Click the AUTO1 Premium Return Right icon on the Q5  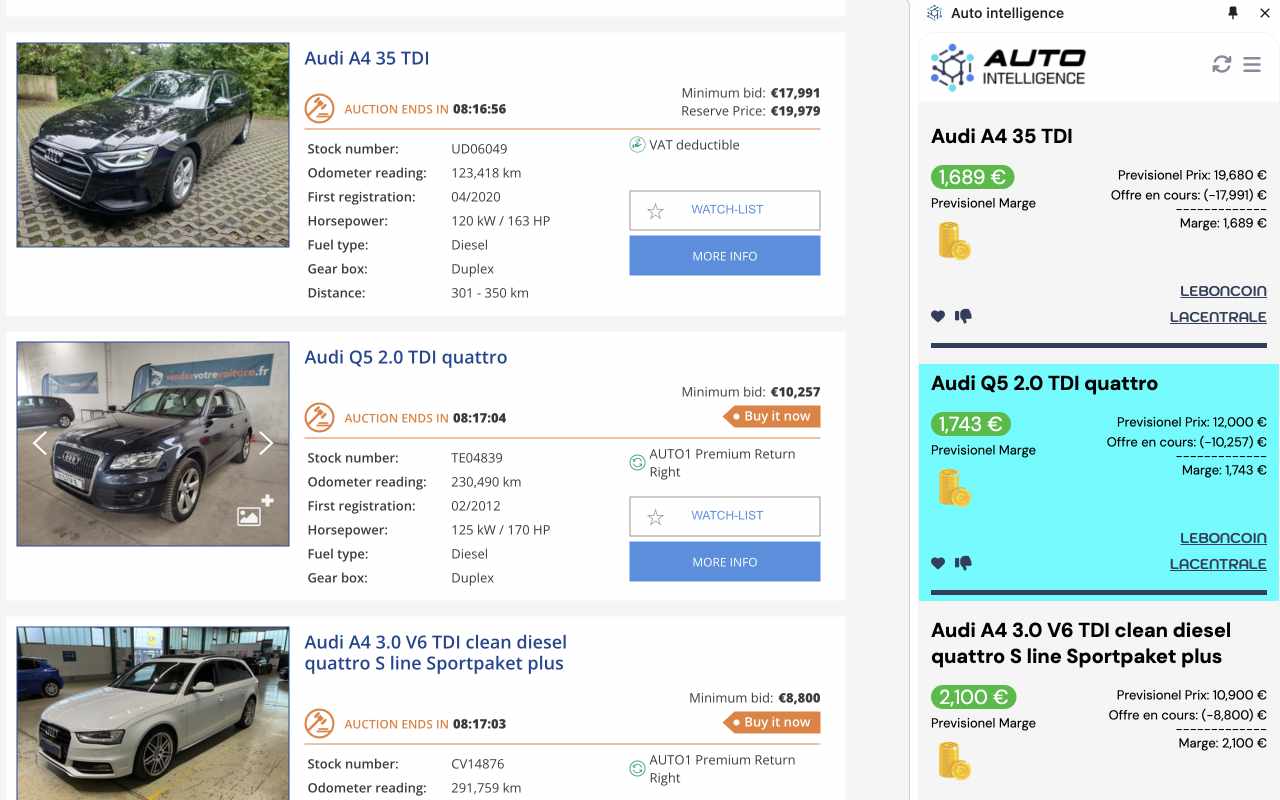pyautogui.click(x=636, y=462)
